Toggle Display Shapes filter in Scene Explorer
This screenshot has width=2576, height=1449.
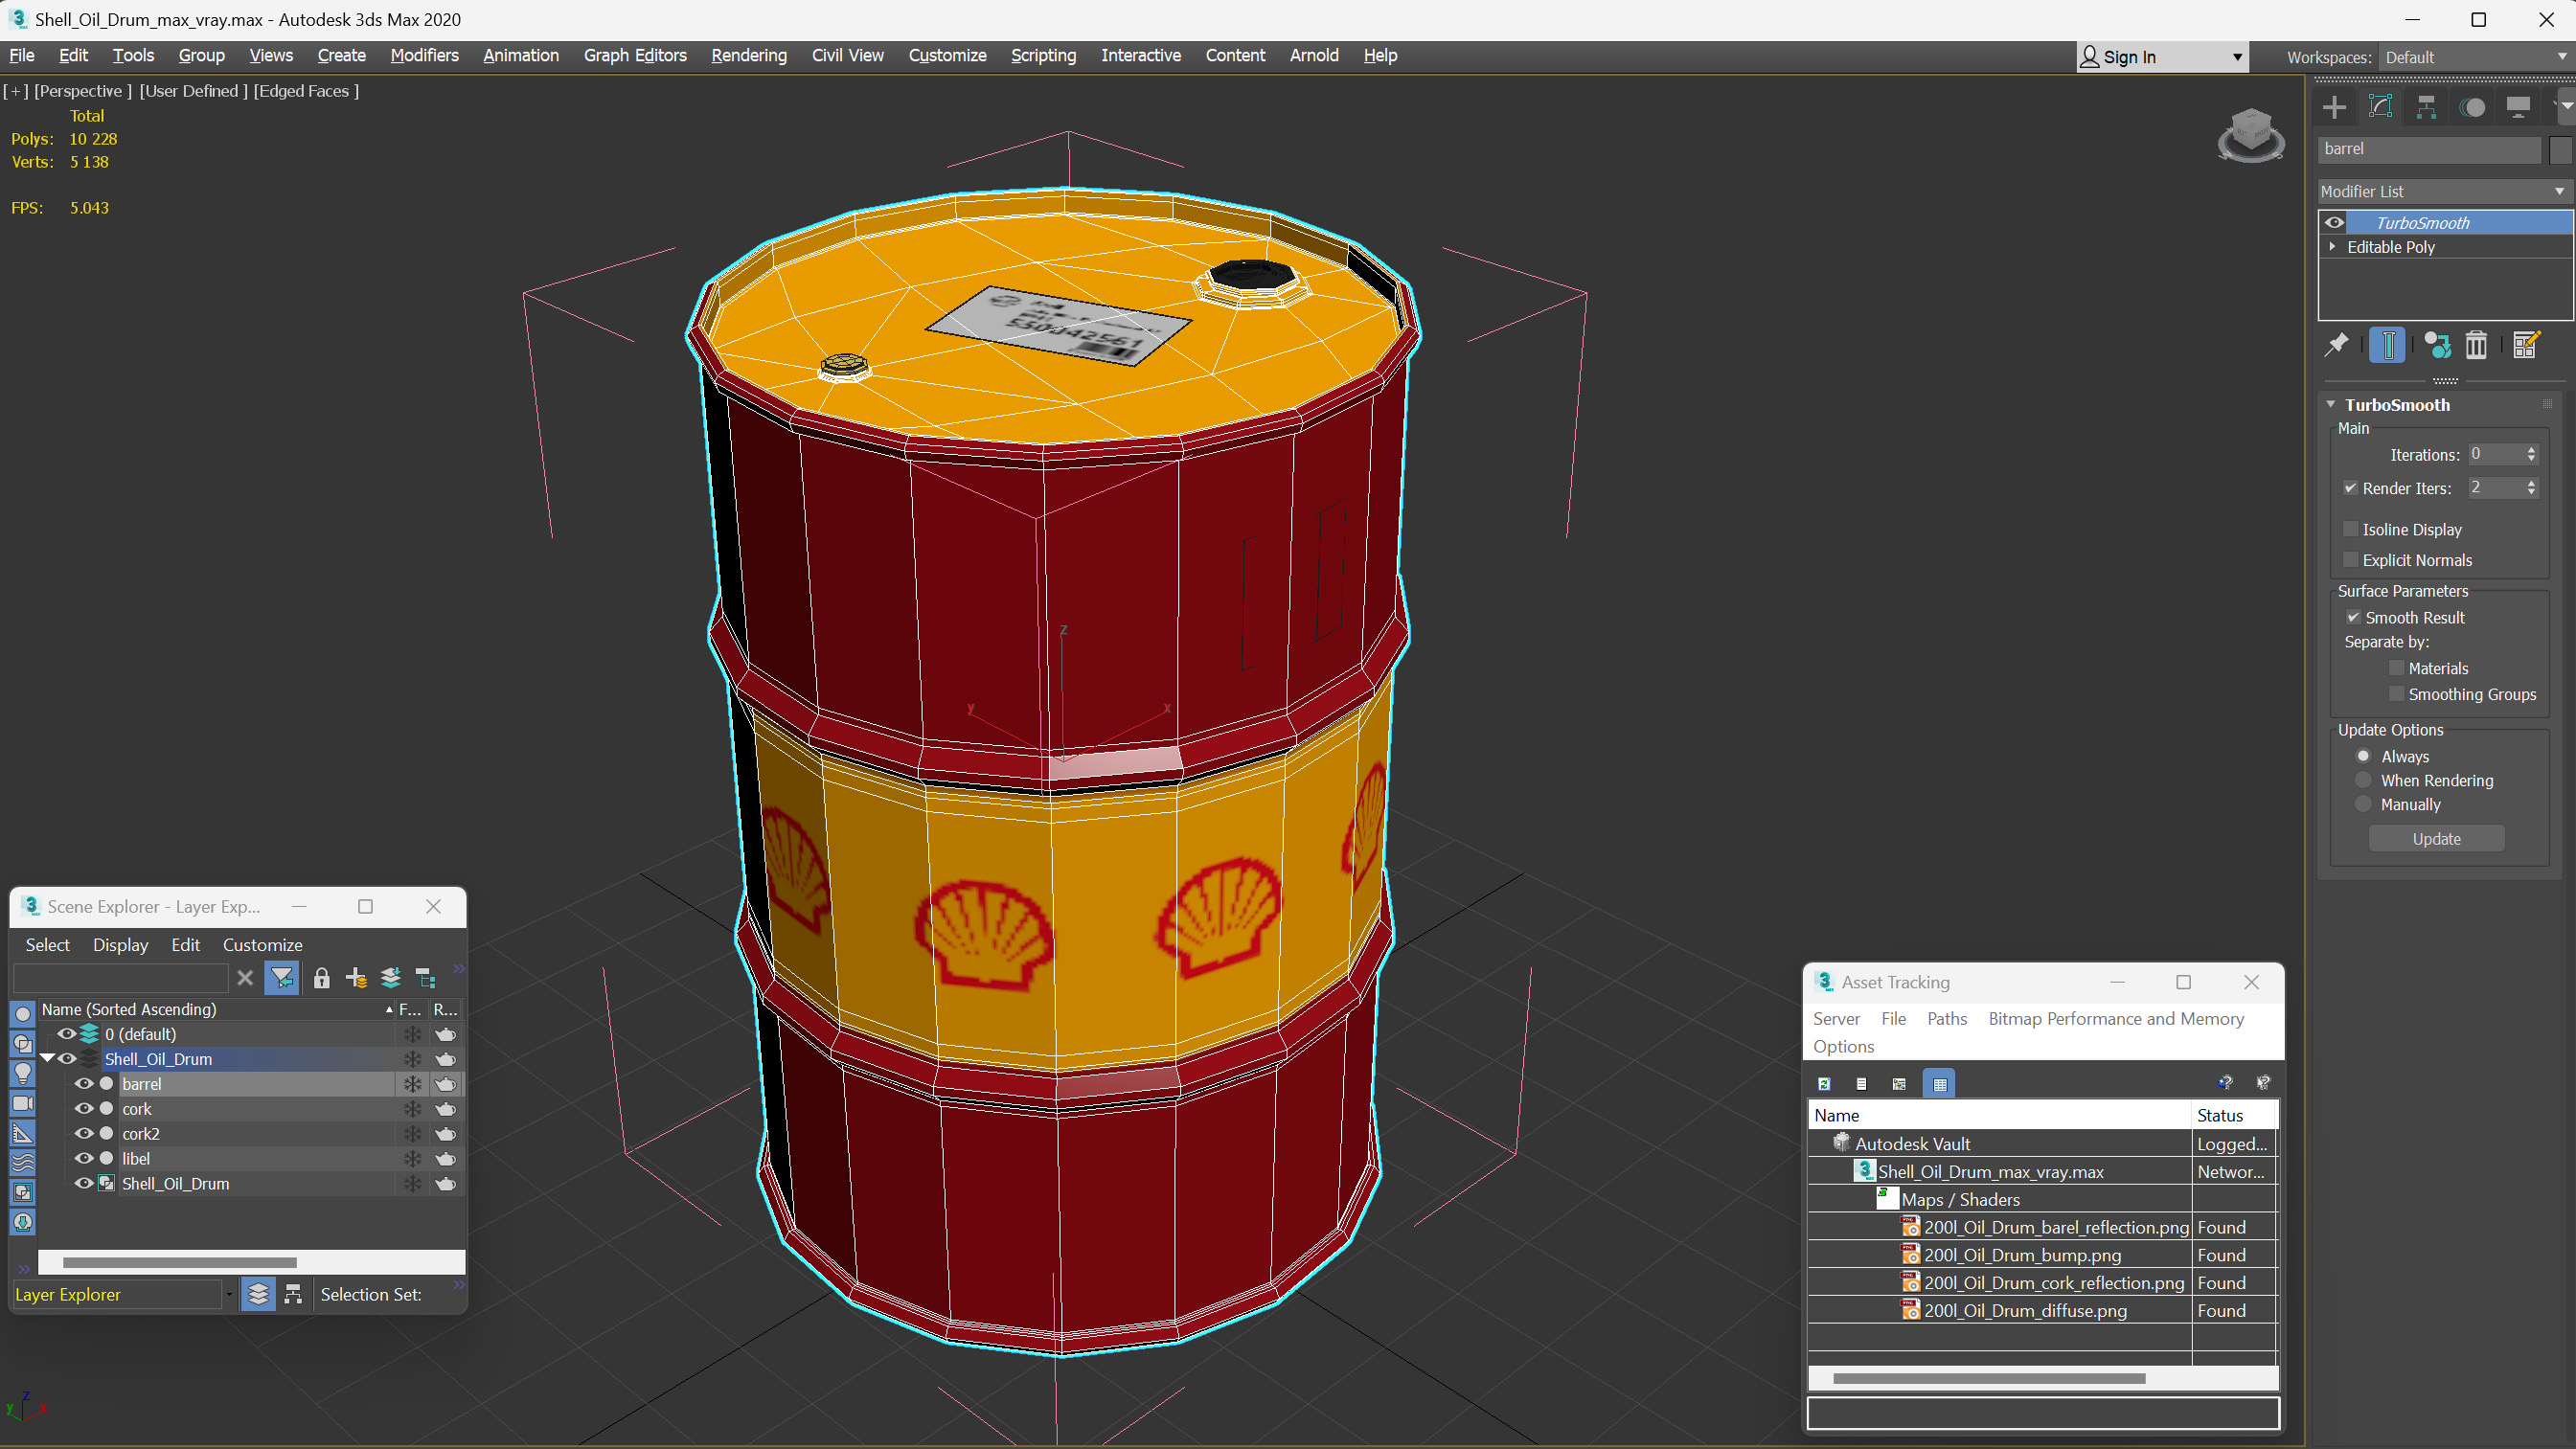click(x=23, y=1043)
